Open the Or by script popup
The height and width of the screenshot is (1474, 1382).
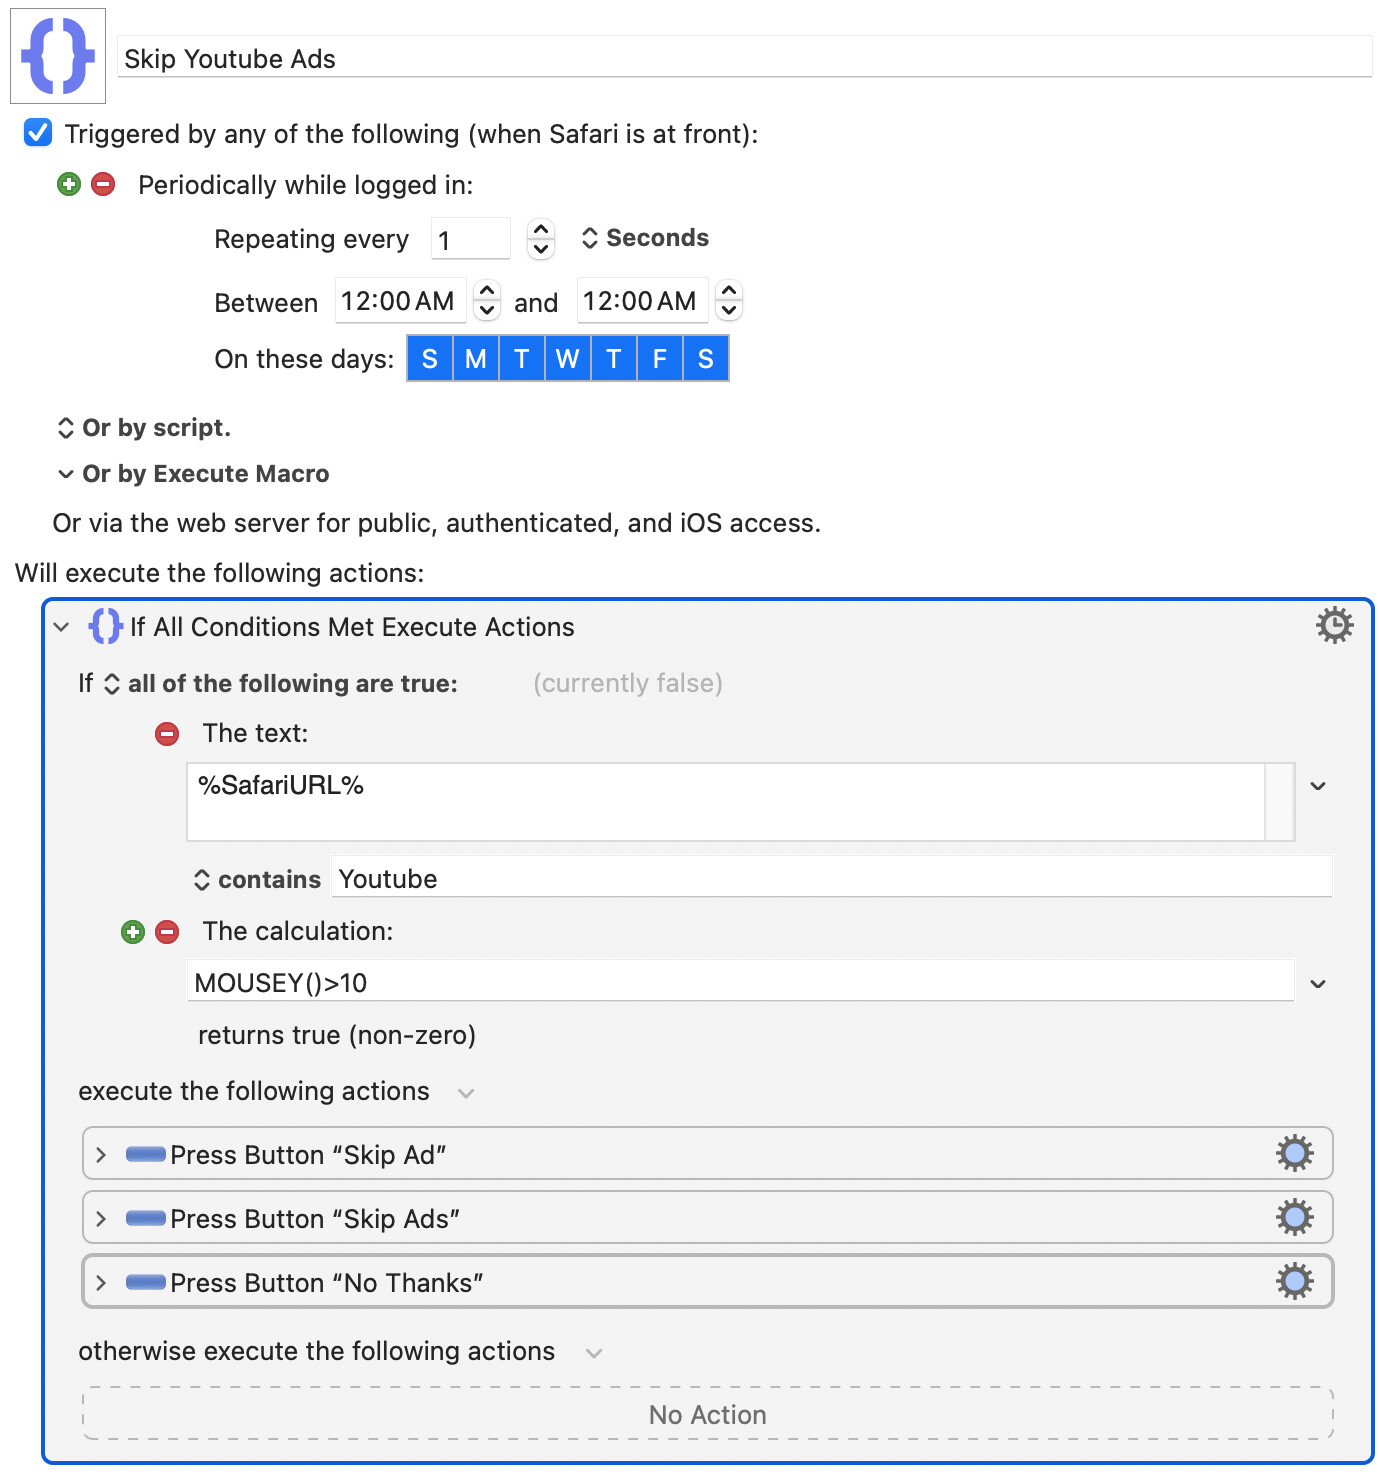(144, 428)
